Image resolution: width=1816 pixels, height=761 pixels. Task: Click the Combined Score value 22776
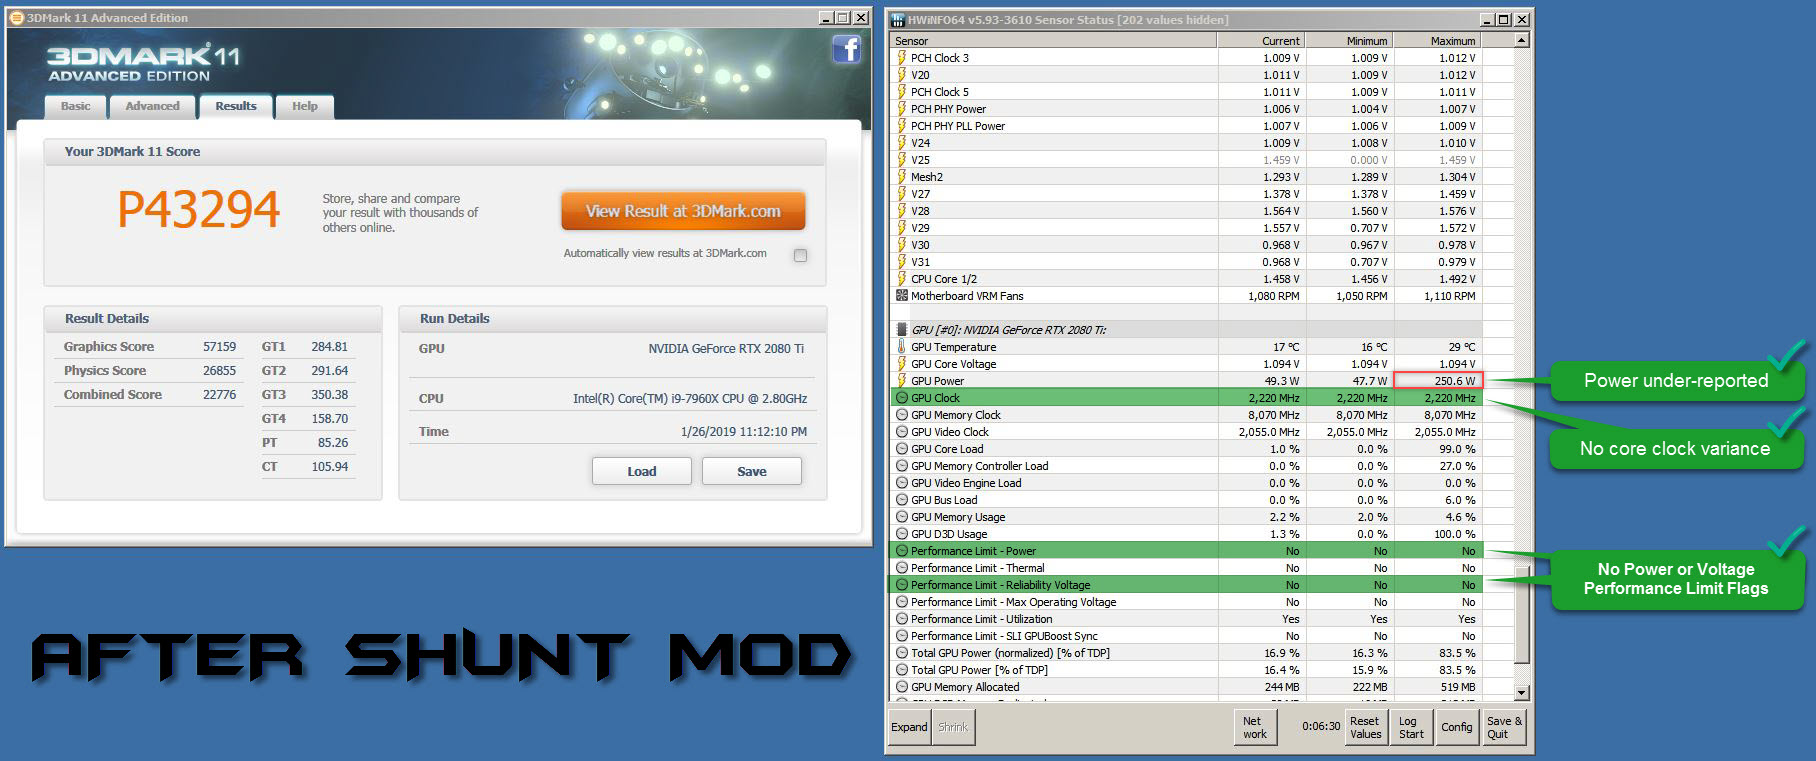tap(220, 395)
